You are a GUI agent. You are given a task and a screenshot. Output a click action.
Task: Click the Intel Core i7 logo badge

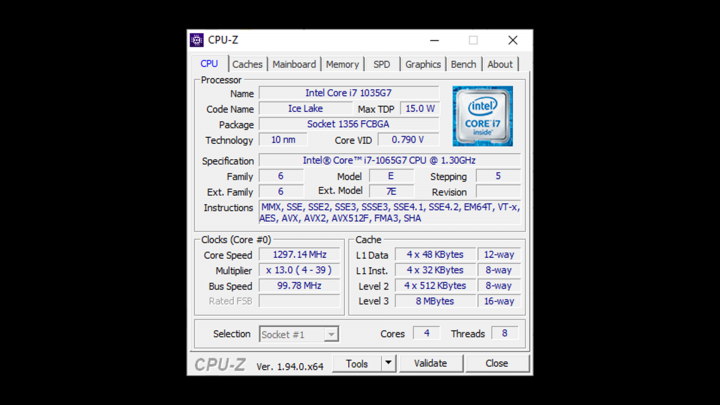click(482, 116)
